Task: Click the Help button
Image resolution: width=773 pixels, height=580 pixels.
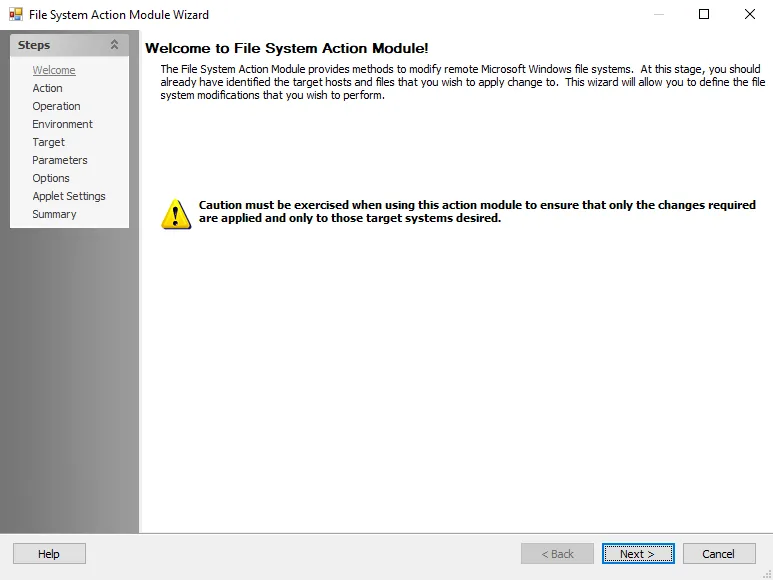Action: pos(49,553)
